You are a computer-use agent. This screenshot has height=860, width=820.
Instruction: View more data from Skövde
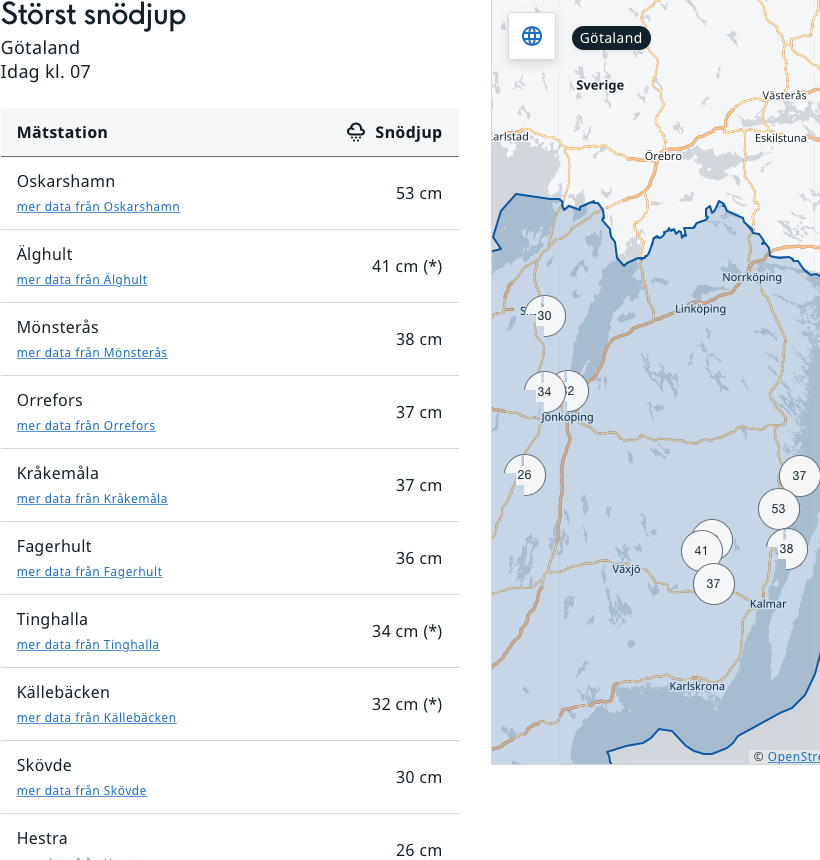(82, 791)
